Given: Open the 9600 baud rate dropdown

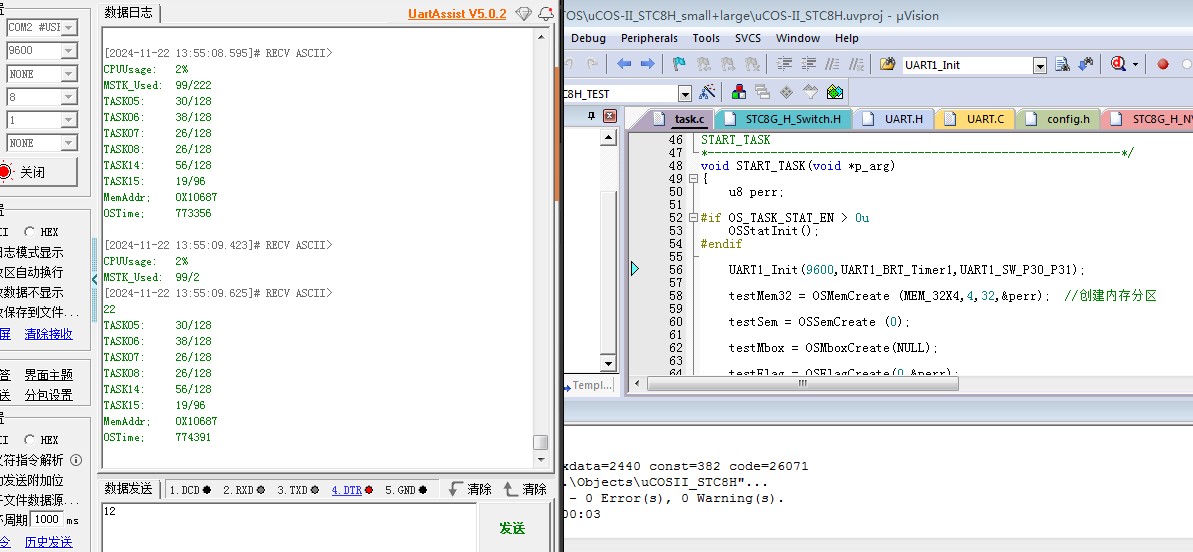Looking at the screenshot, I should (68, 50).
